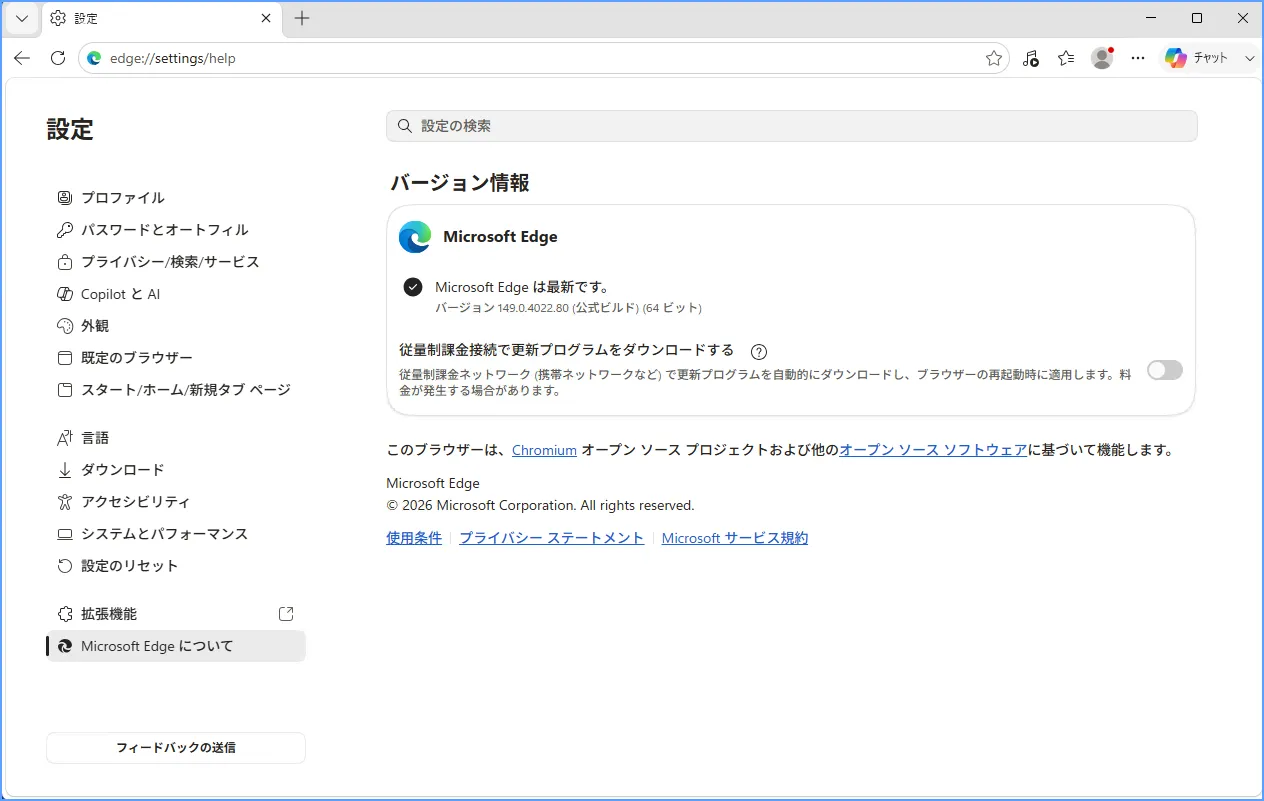Screen dimensions: 1264x801
Task: Open プライバシー/検索/サービス settings
Action: [x=176, y=262]
